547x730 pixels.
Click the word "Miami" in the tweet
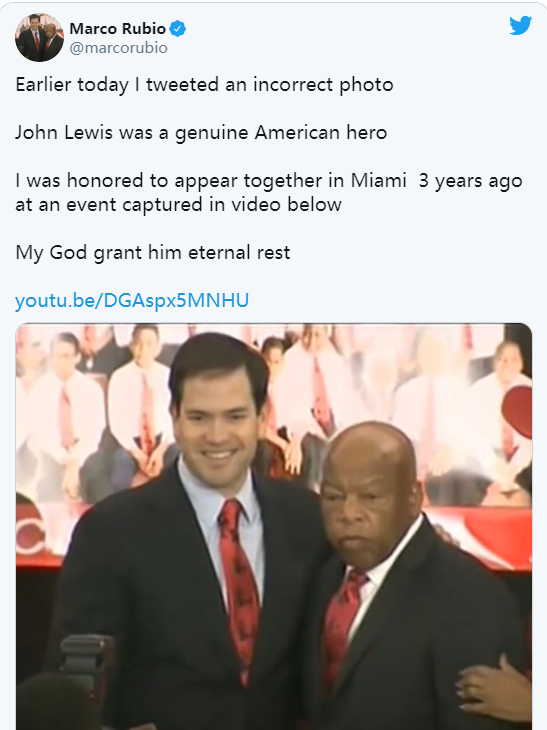click(378, 180)
